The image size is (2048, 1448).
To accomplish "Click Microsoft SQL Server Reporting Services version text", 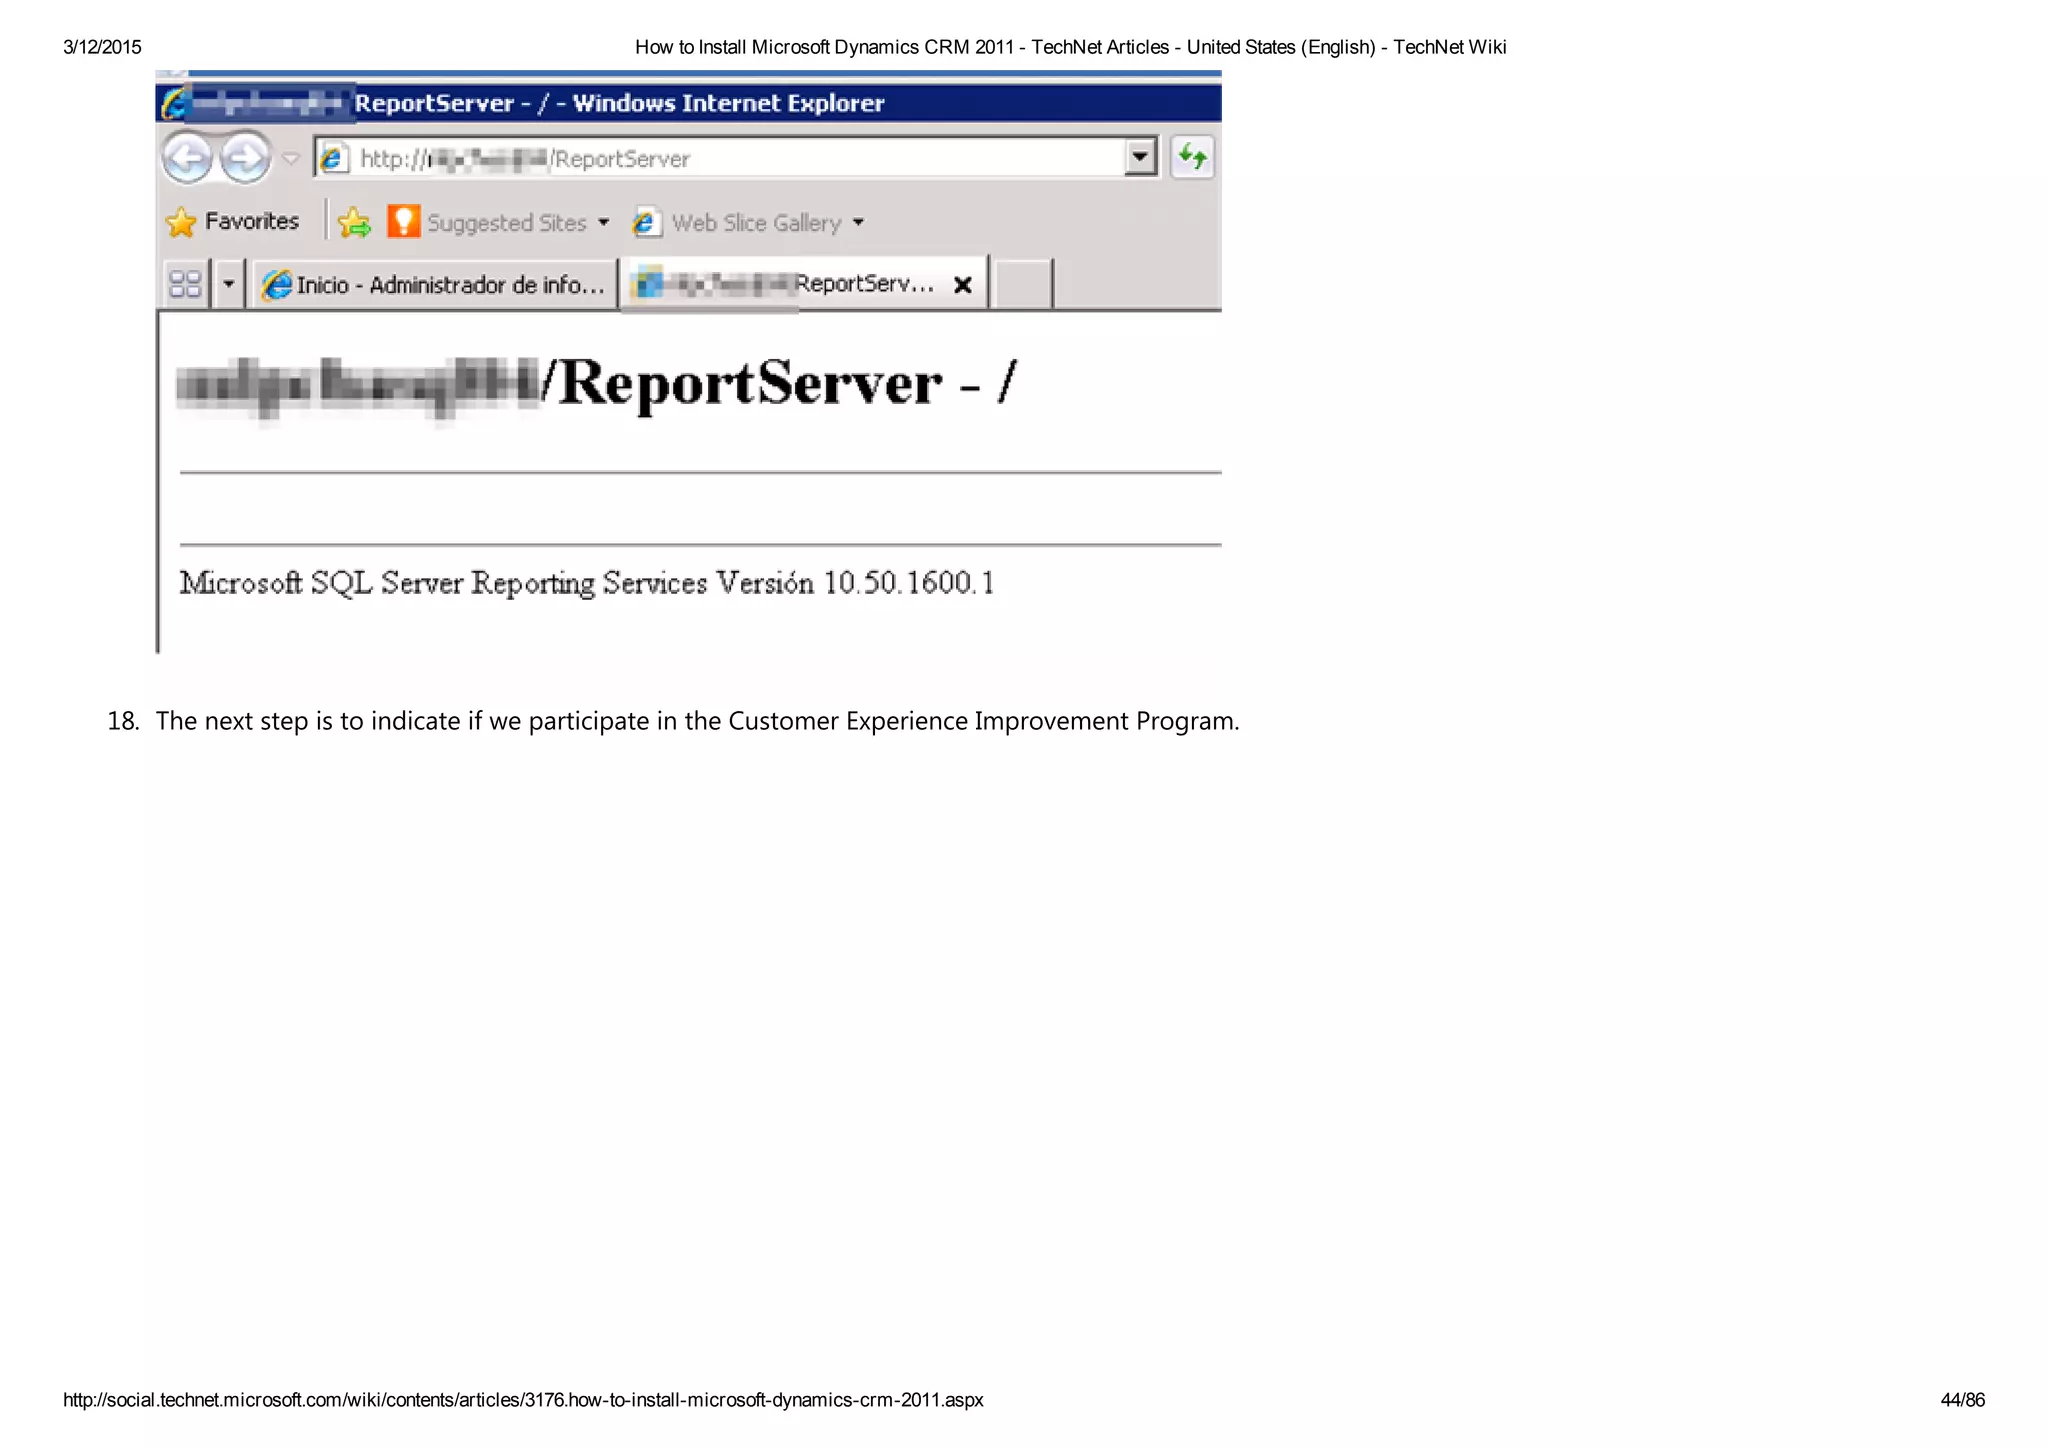I will coord(587,582).
